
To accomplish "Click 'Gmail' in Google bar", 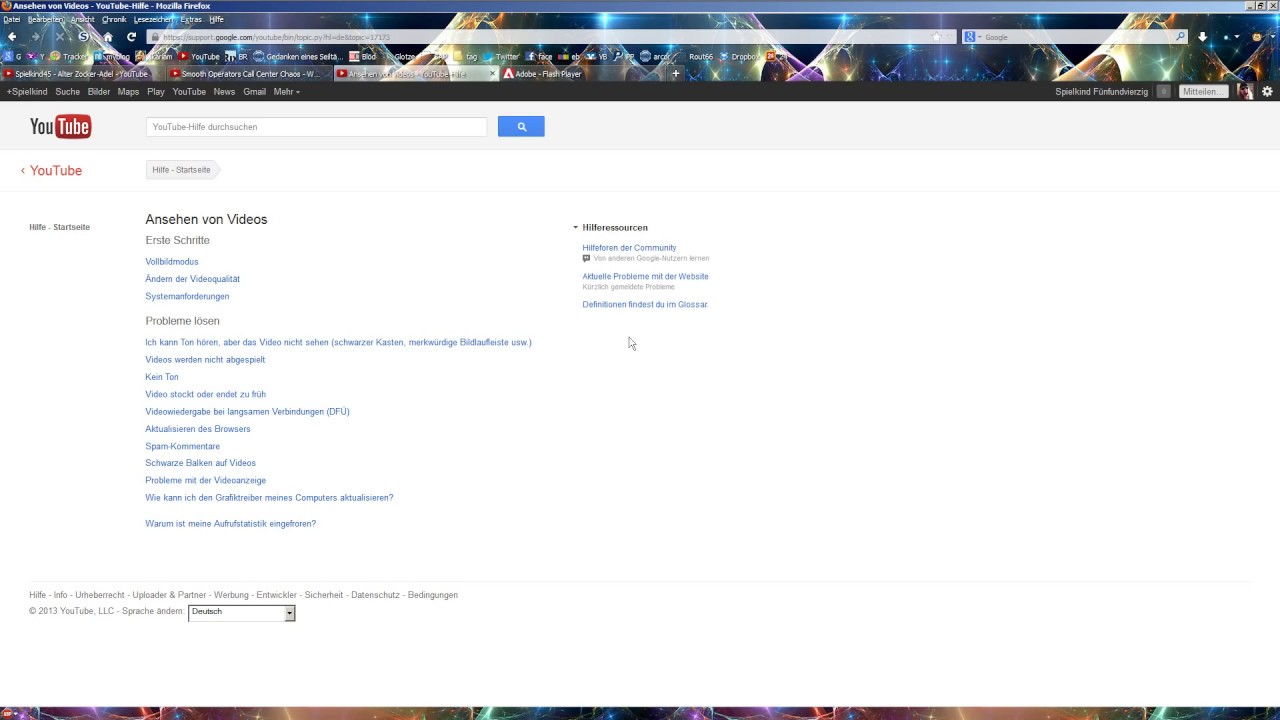I will [254, 91].
